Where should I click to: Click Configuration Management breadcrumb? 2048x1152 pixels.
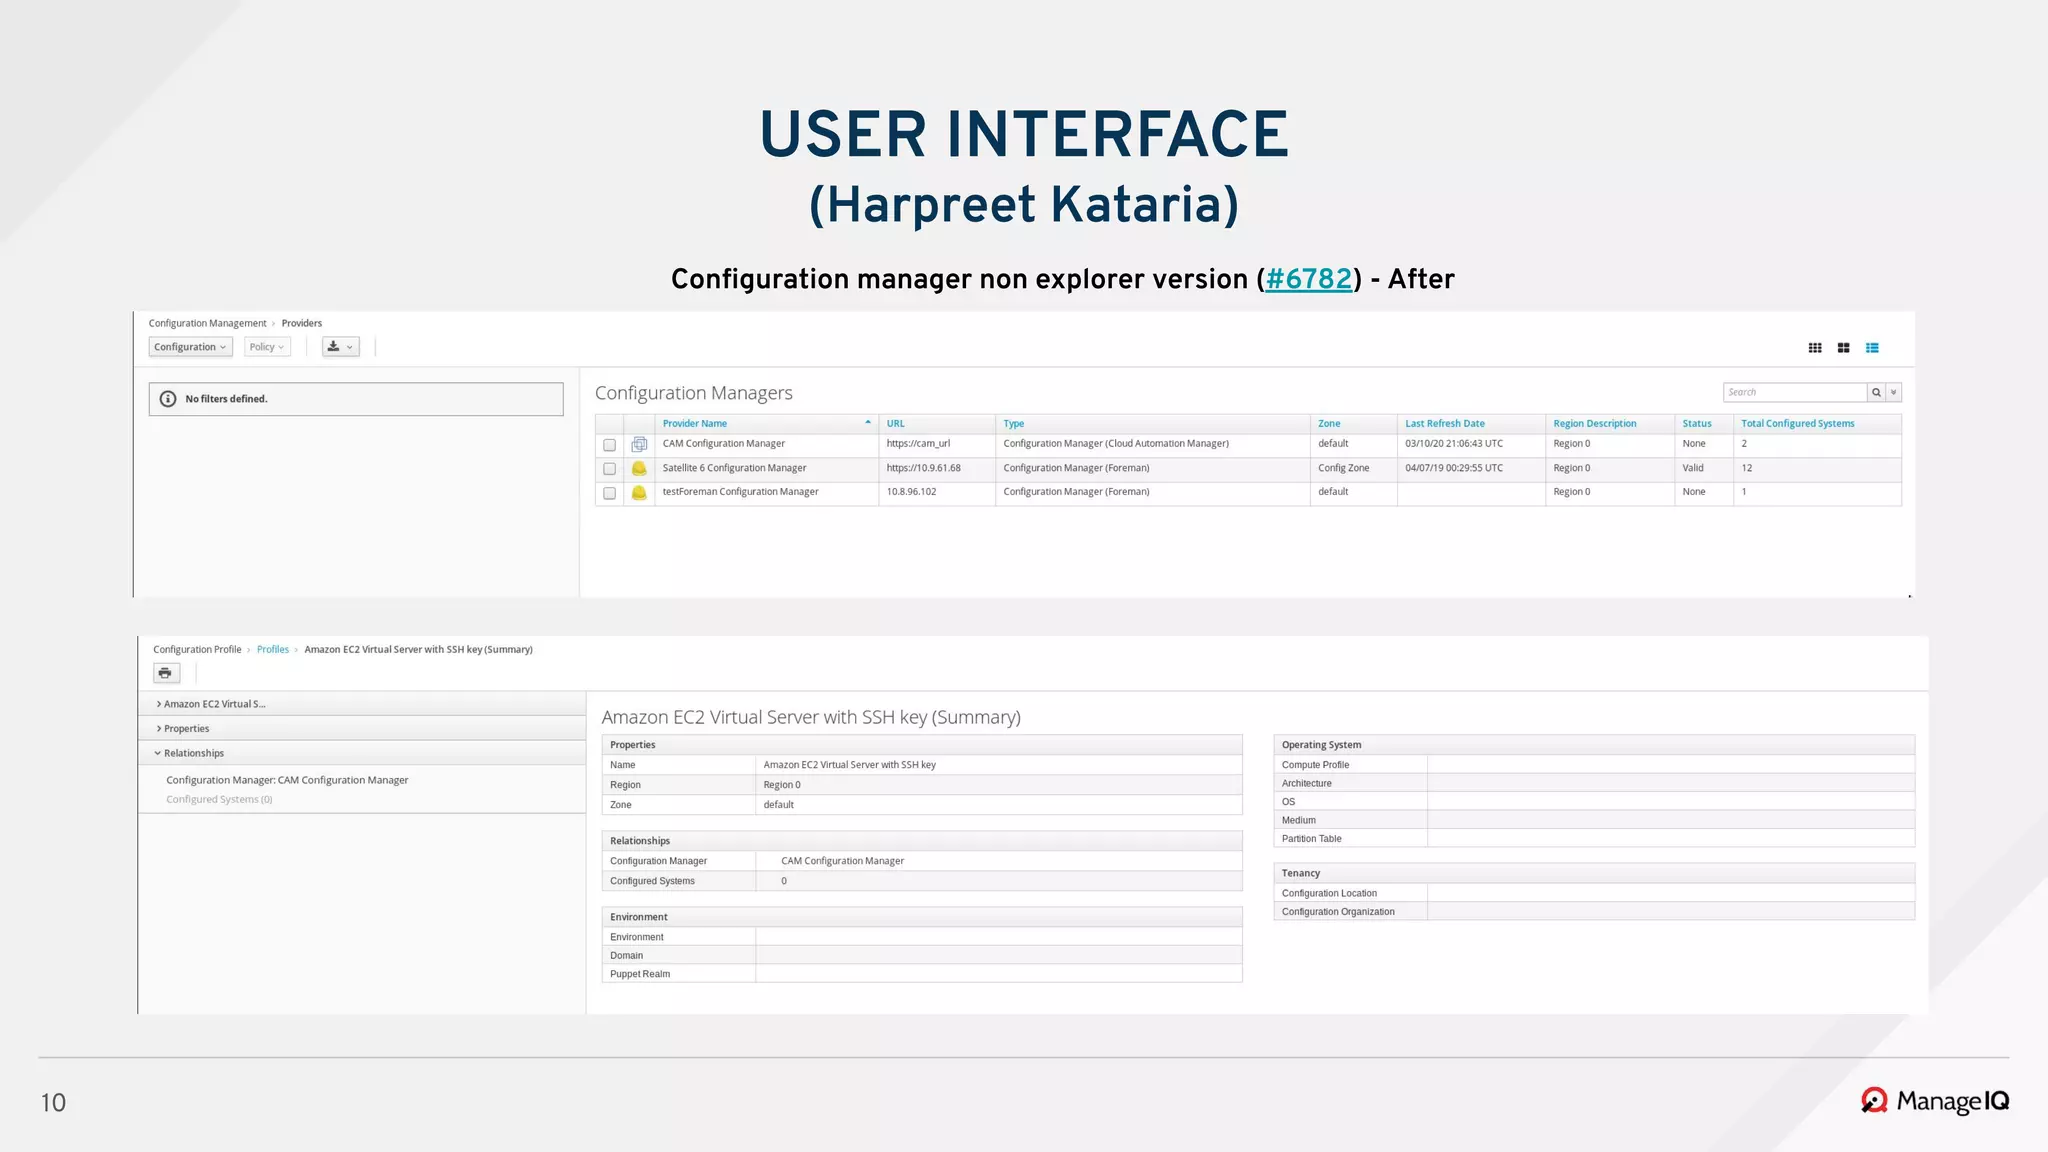208,324
